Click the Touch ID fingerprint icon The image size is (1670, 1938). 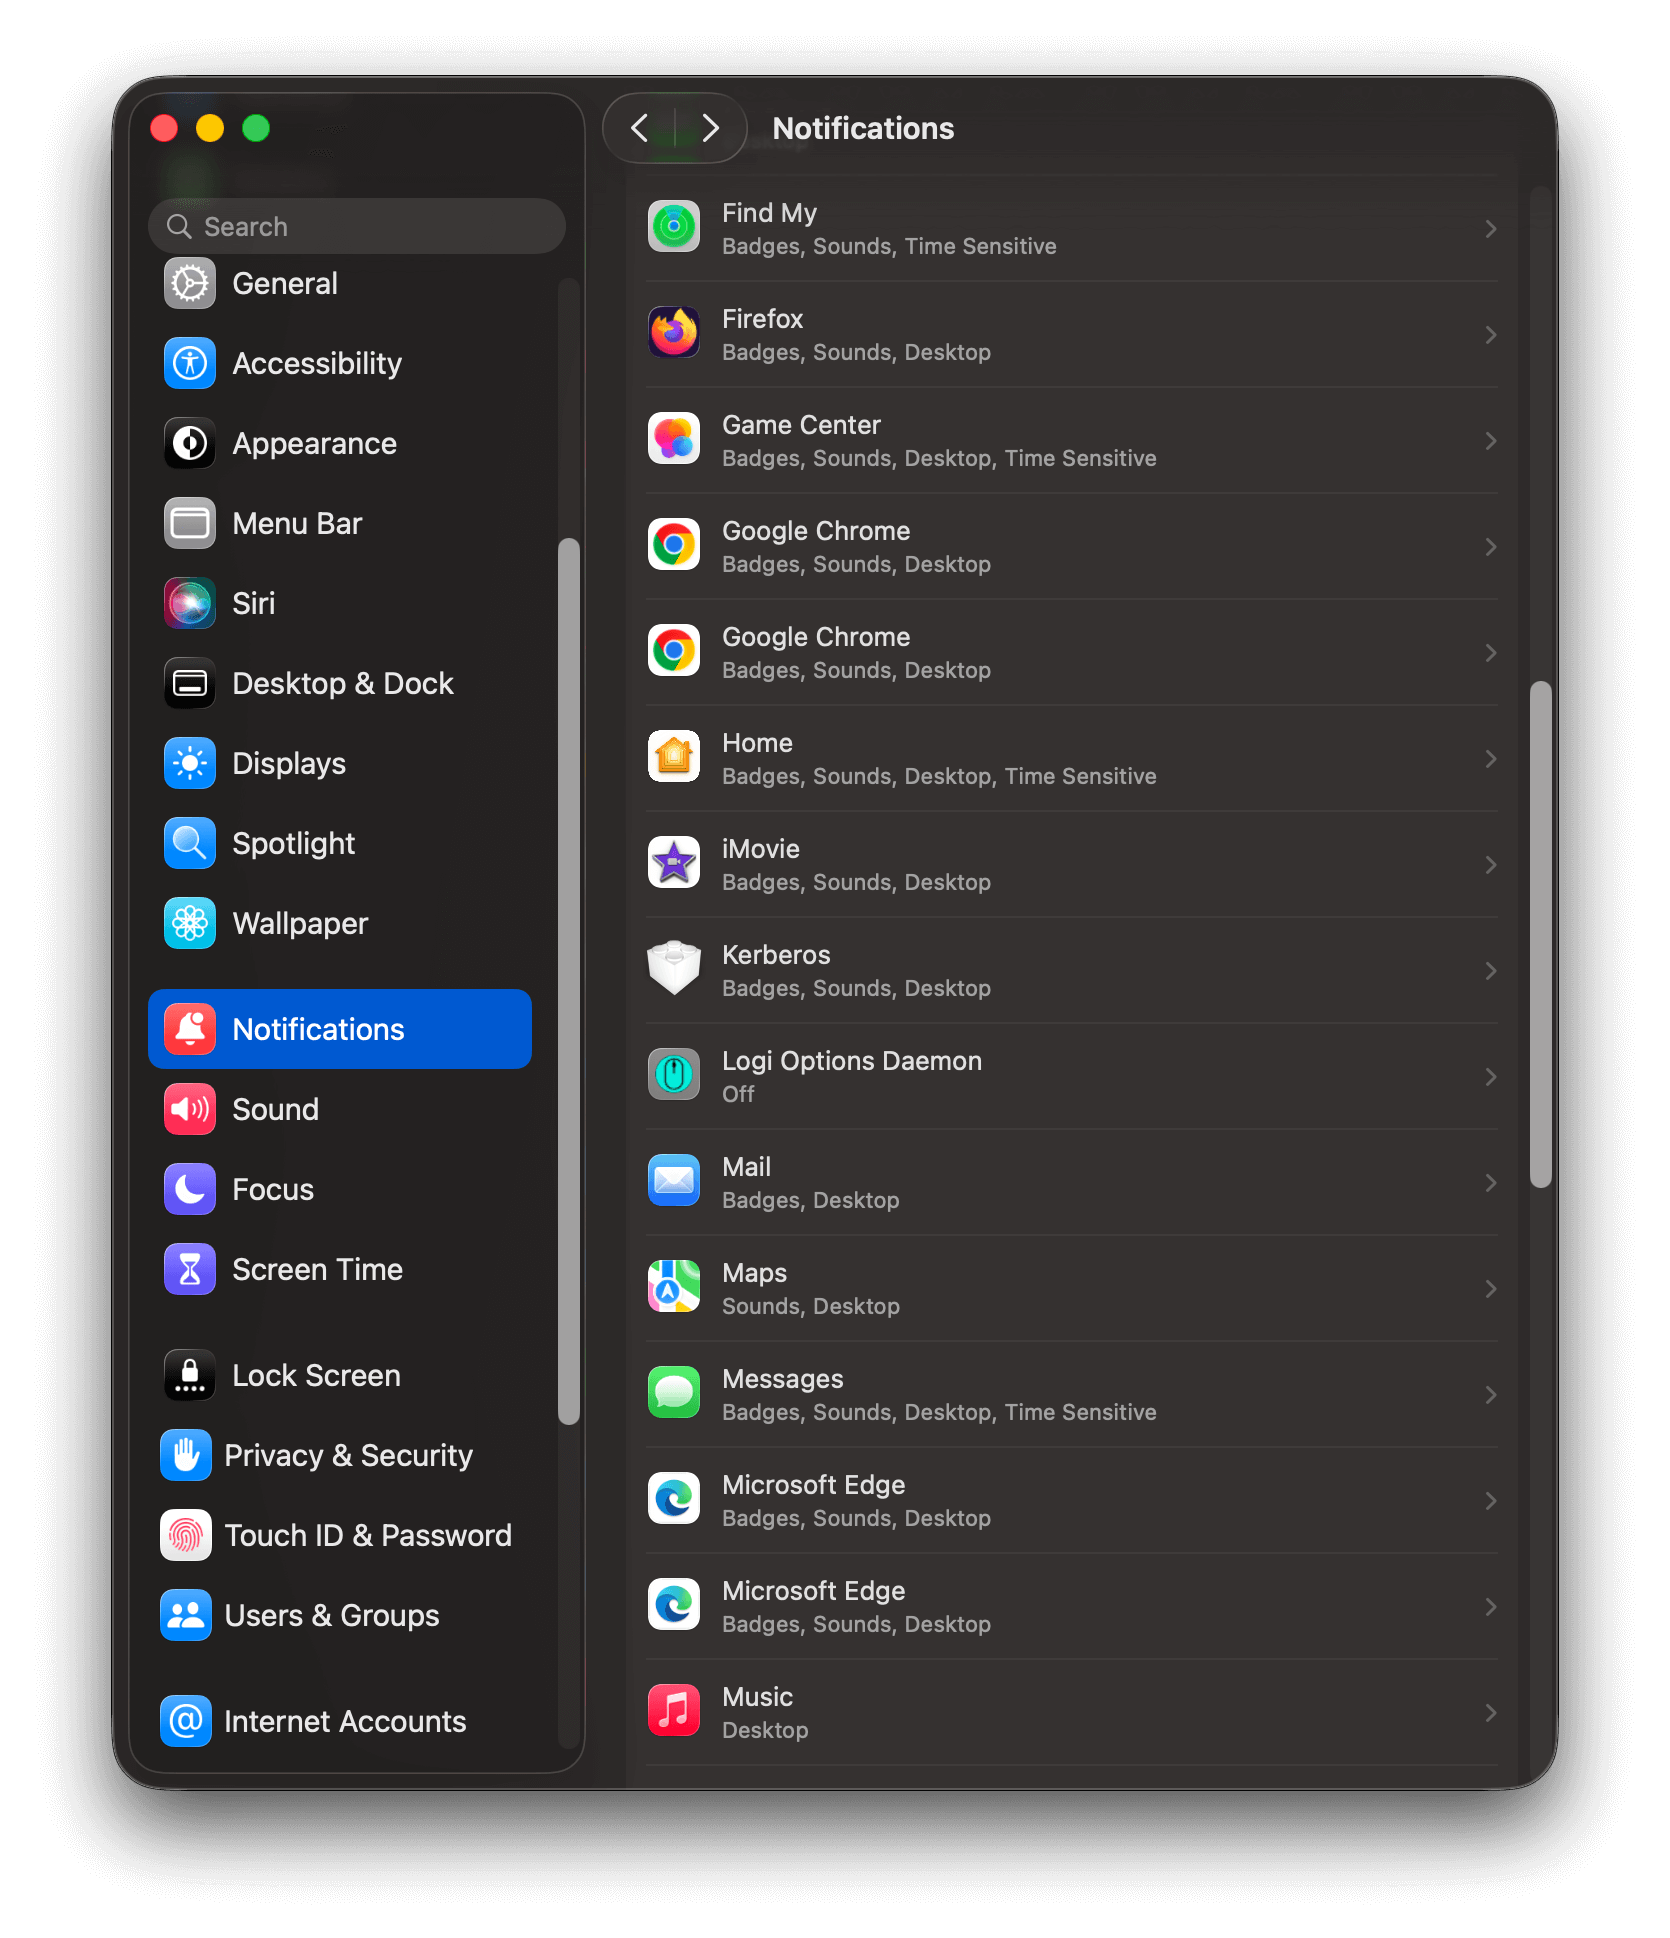(185, 1536)
